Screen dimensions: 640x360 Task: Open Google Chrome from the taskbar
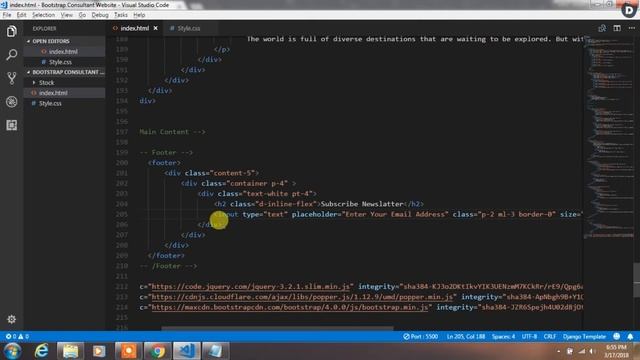pos(157,351)
